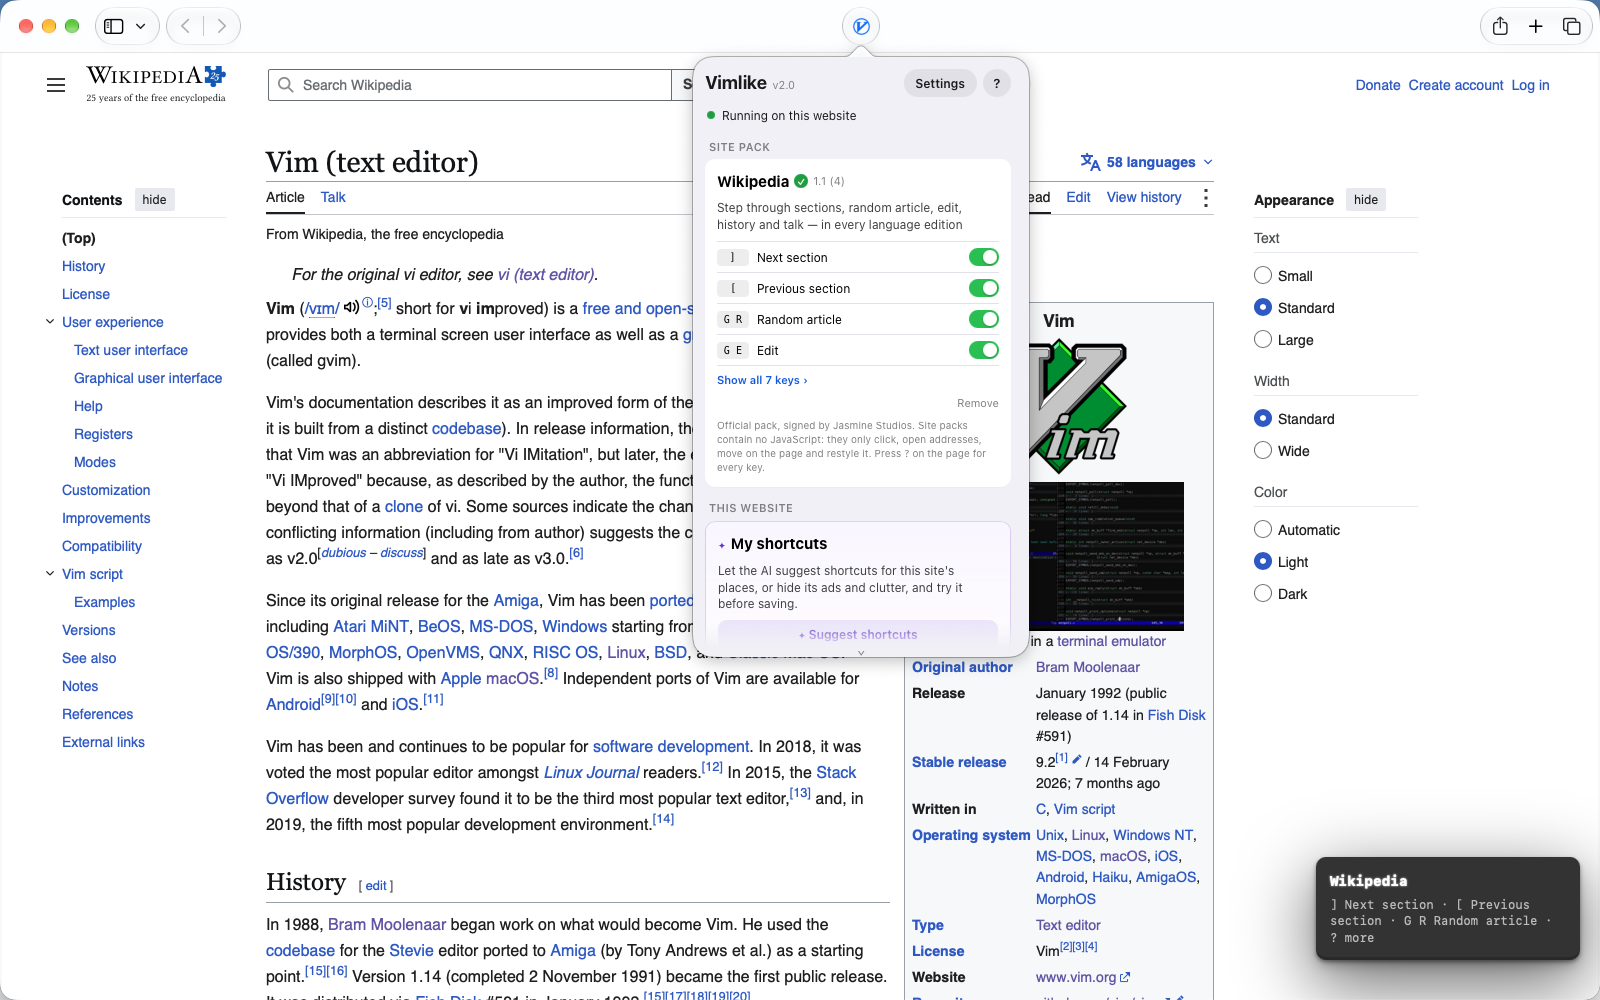Open the Edit tab of the article
1600x1000 pixels.
[1078, 197]
